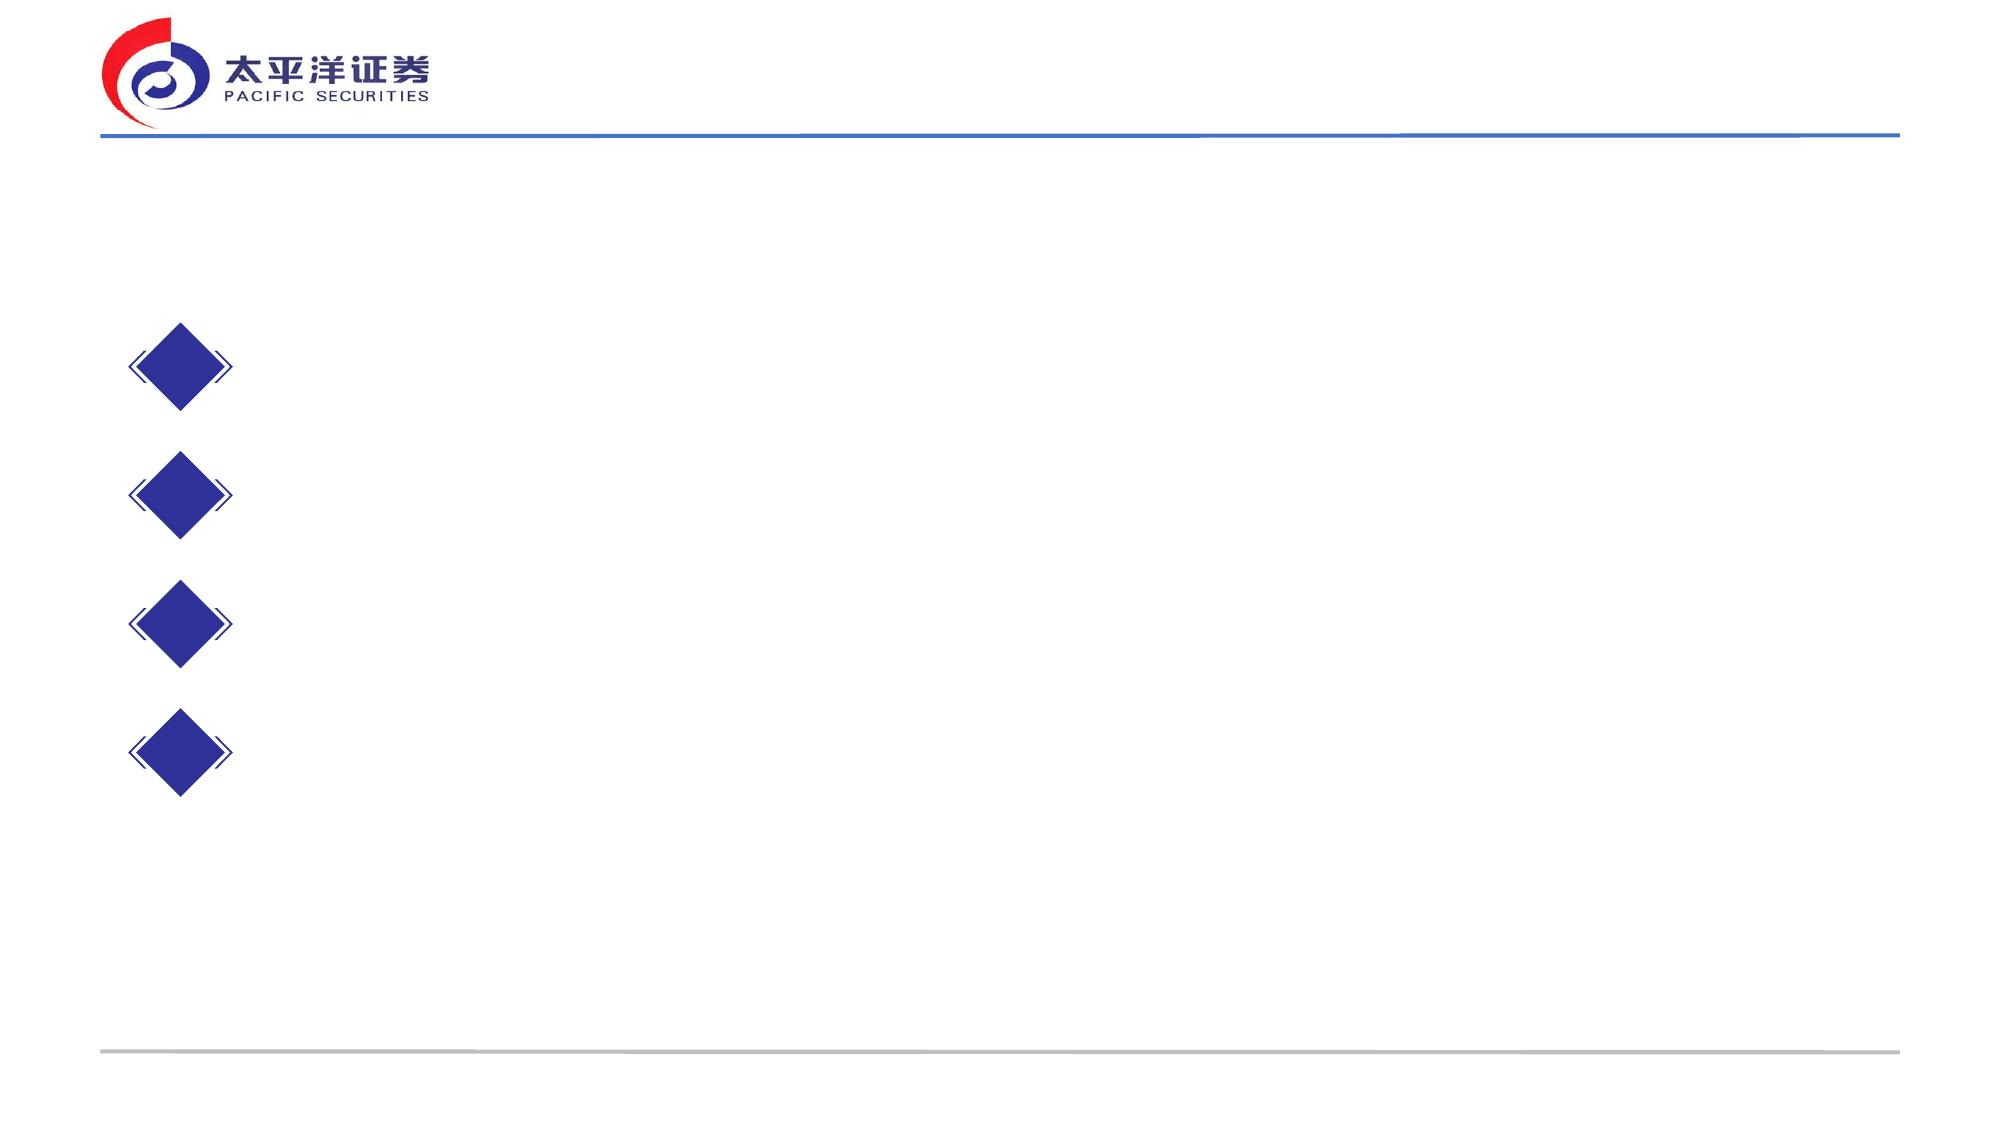
Task: Click the PACIFIC SECURITIES English caption
Action: 327,96
